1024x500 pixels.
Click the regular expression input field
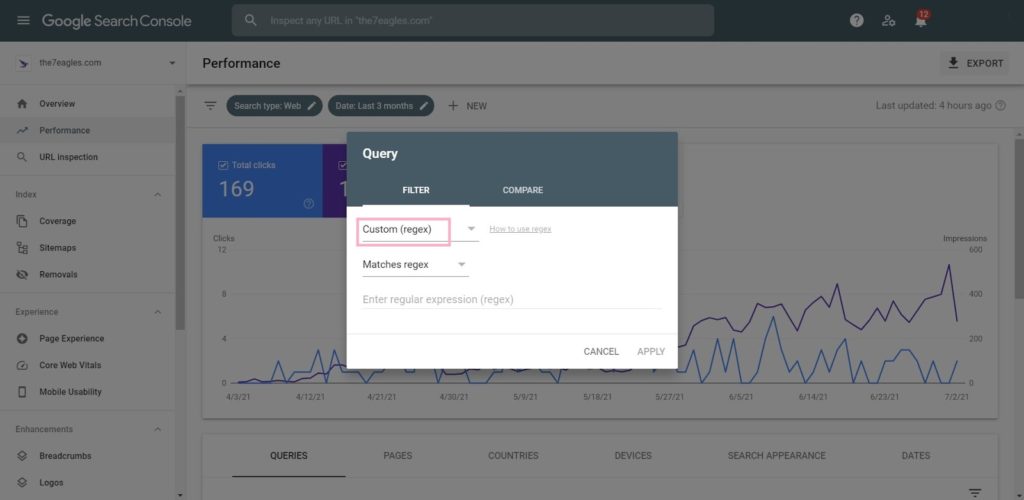click(x=510, y=299)
